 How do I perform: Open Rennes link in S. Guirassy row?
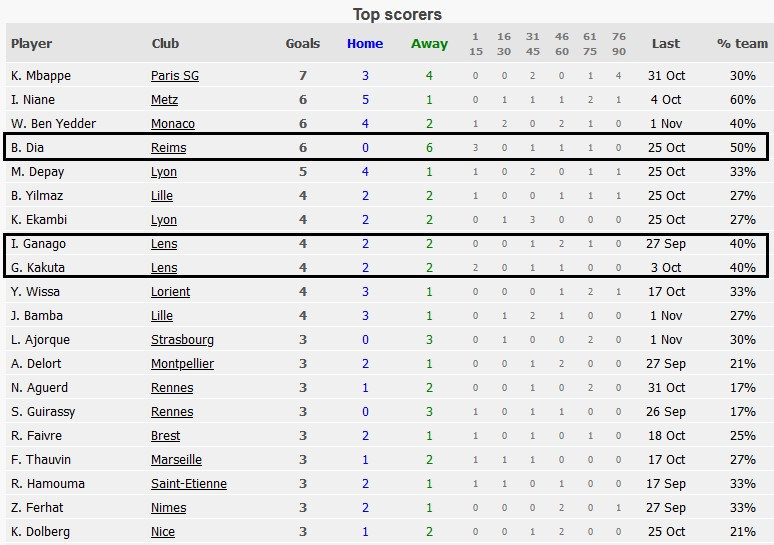pyautogui.click(x=172, y=412)
